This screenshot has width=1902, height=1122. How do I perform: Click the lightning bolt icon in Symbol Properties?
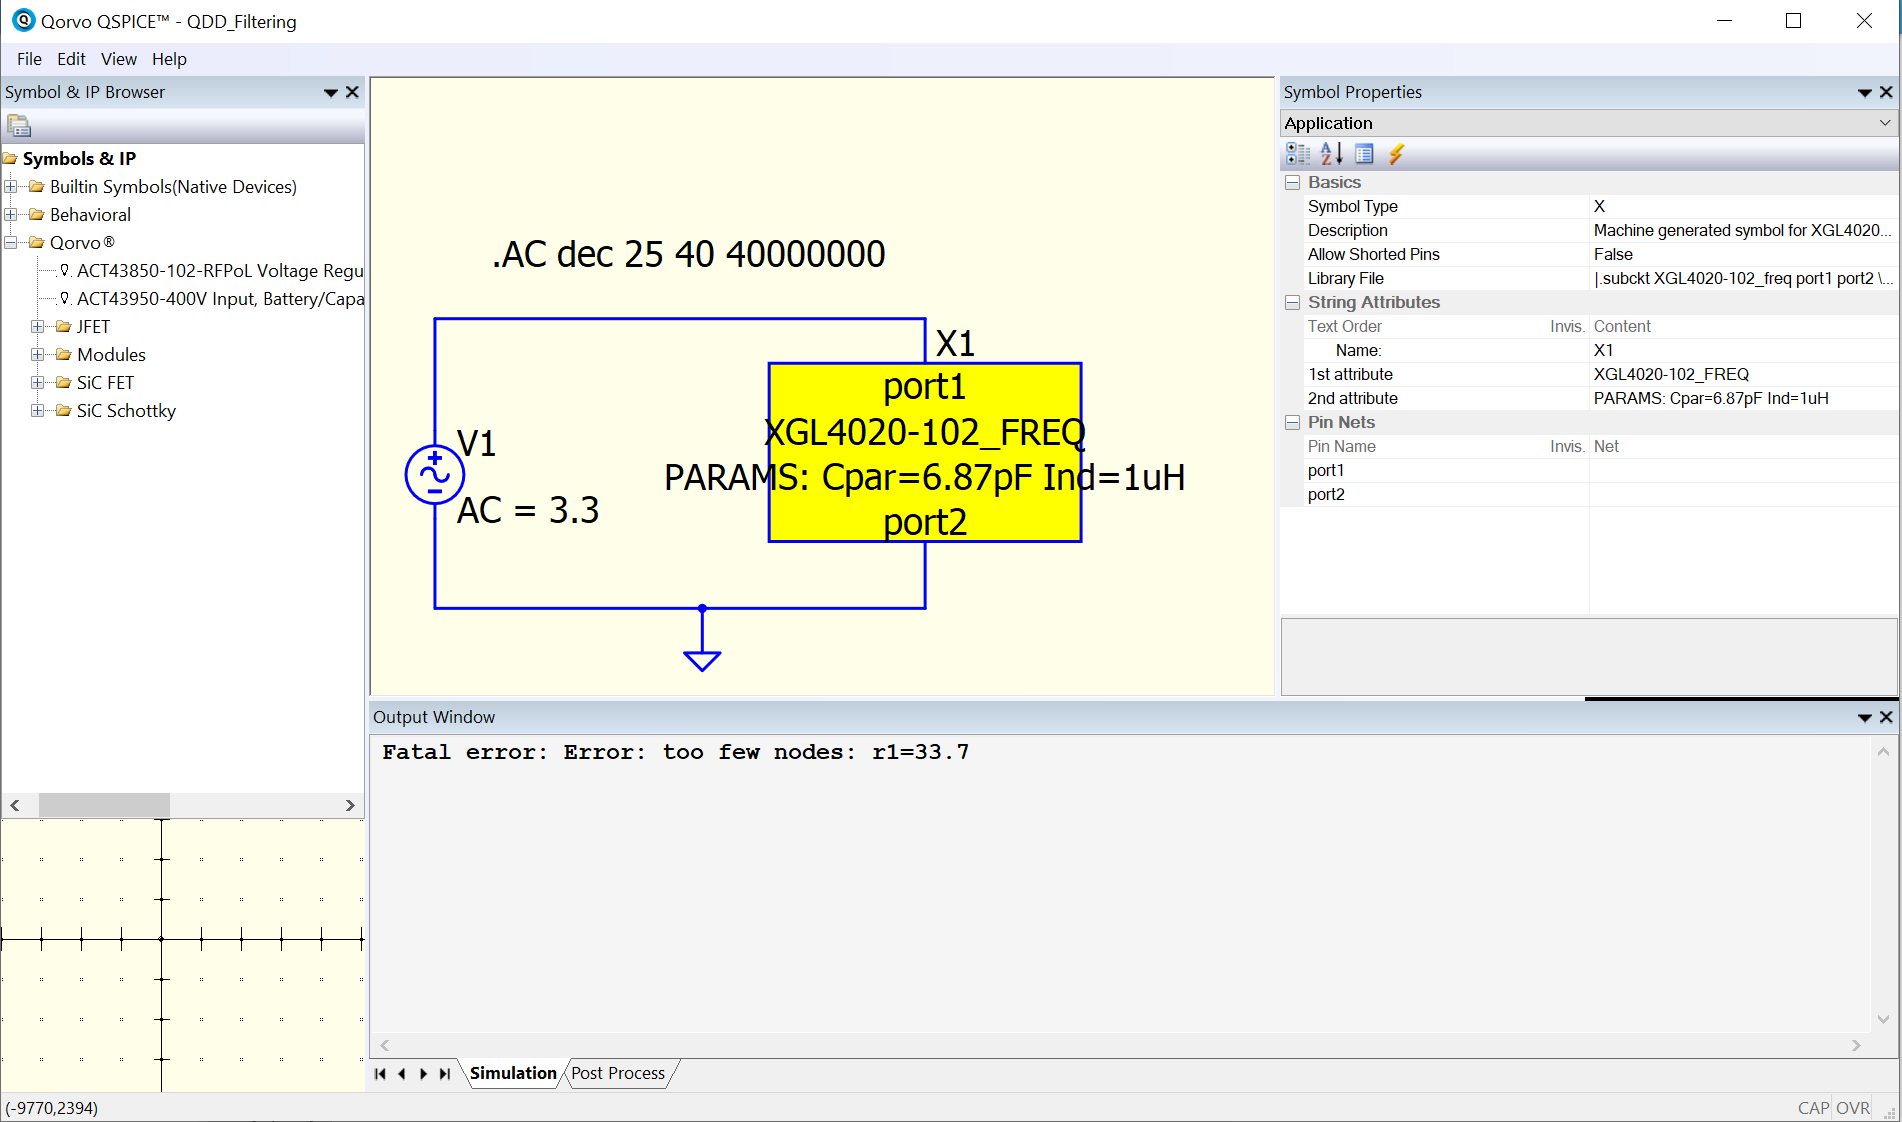1397,154
